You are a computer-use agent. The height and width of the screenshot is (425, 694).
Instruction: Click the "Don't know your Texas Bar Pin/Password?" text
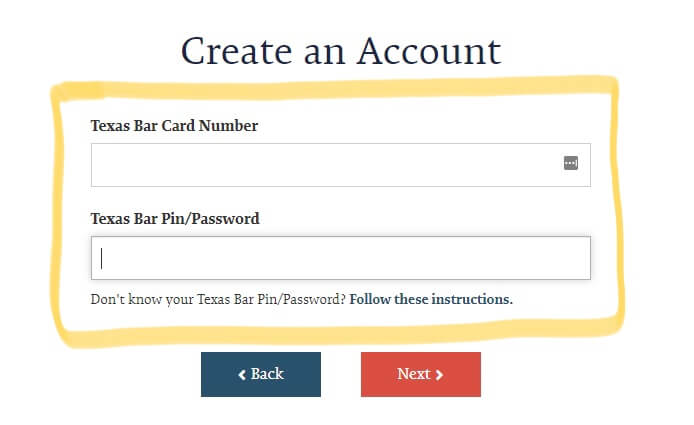[218, 299]
